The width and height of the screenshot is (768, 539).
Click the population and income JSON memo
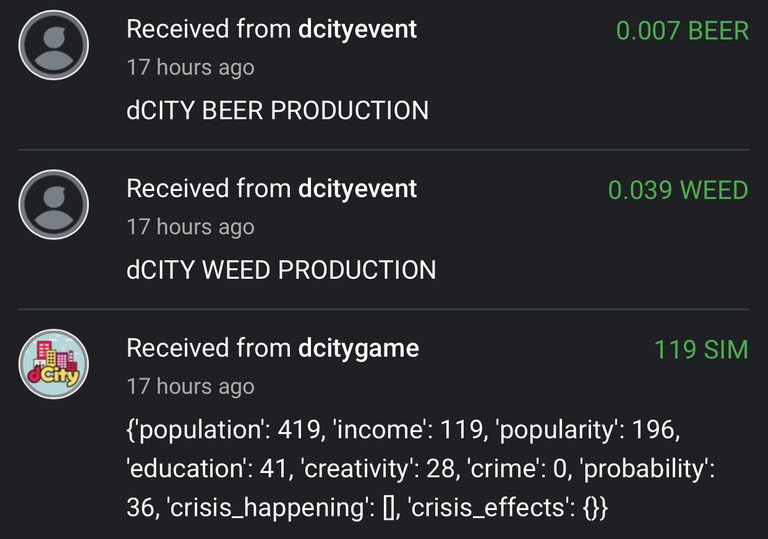pos(420,468)
